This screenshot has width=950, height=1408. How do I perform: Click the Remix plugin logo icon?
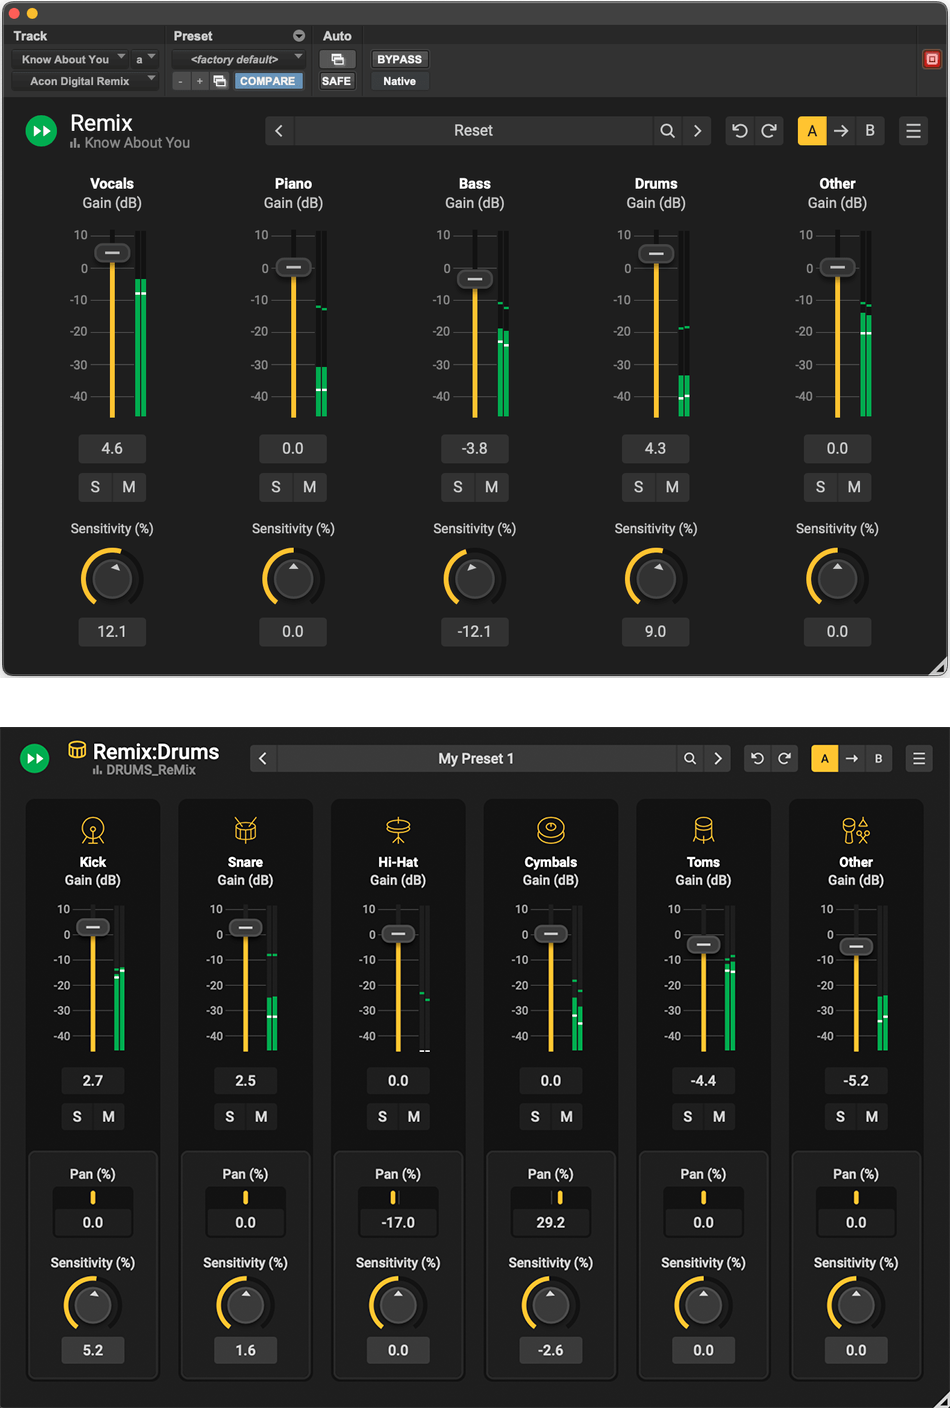(x=41, y=130)
